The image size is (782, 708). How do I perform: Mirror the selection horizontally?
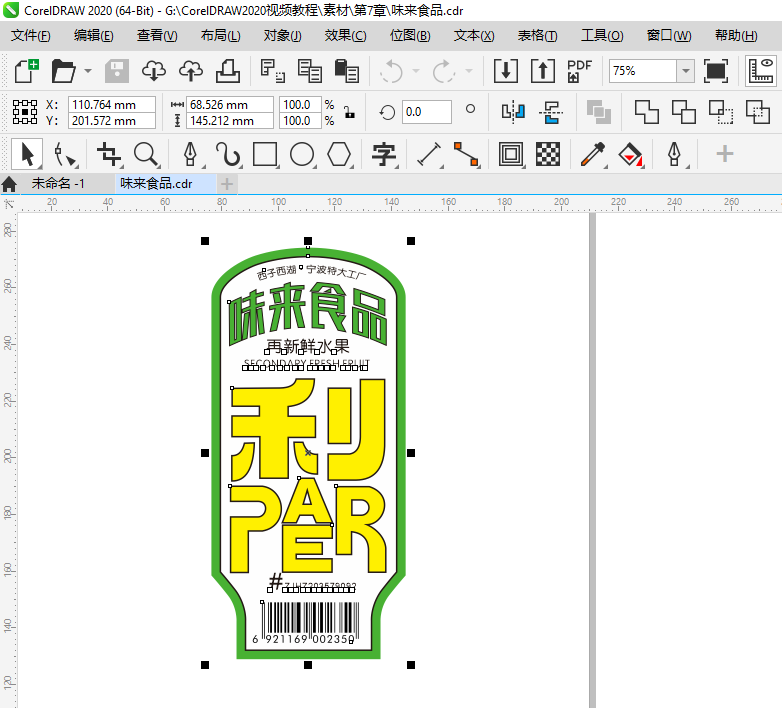pos(513,112)
